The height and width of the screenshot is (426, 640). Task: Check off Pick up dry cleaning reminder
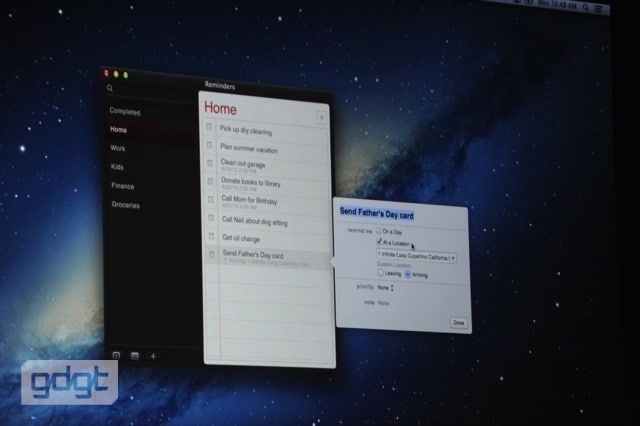click(x=210, y=128)
